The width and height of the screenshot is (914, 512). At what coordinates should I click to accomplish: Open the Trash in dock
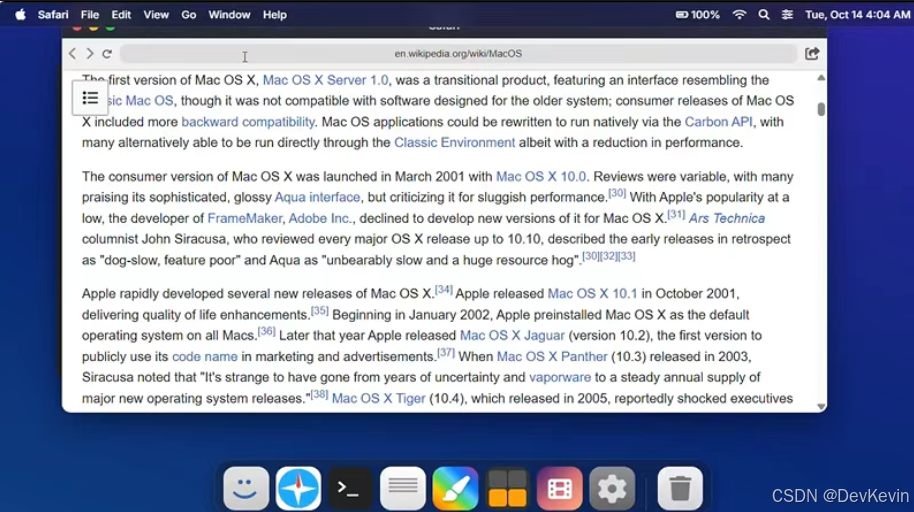tap(680, 488)
